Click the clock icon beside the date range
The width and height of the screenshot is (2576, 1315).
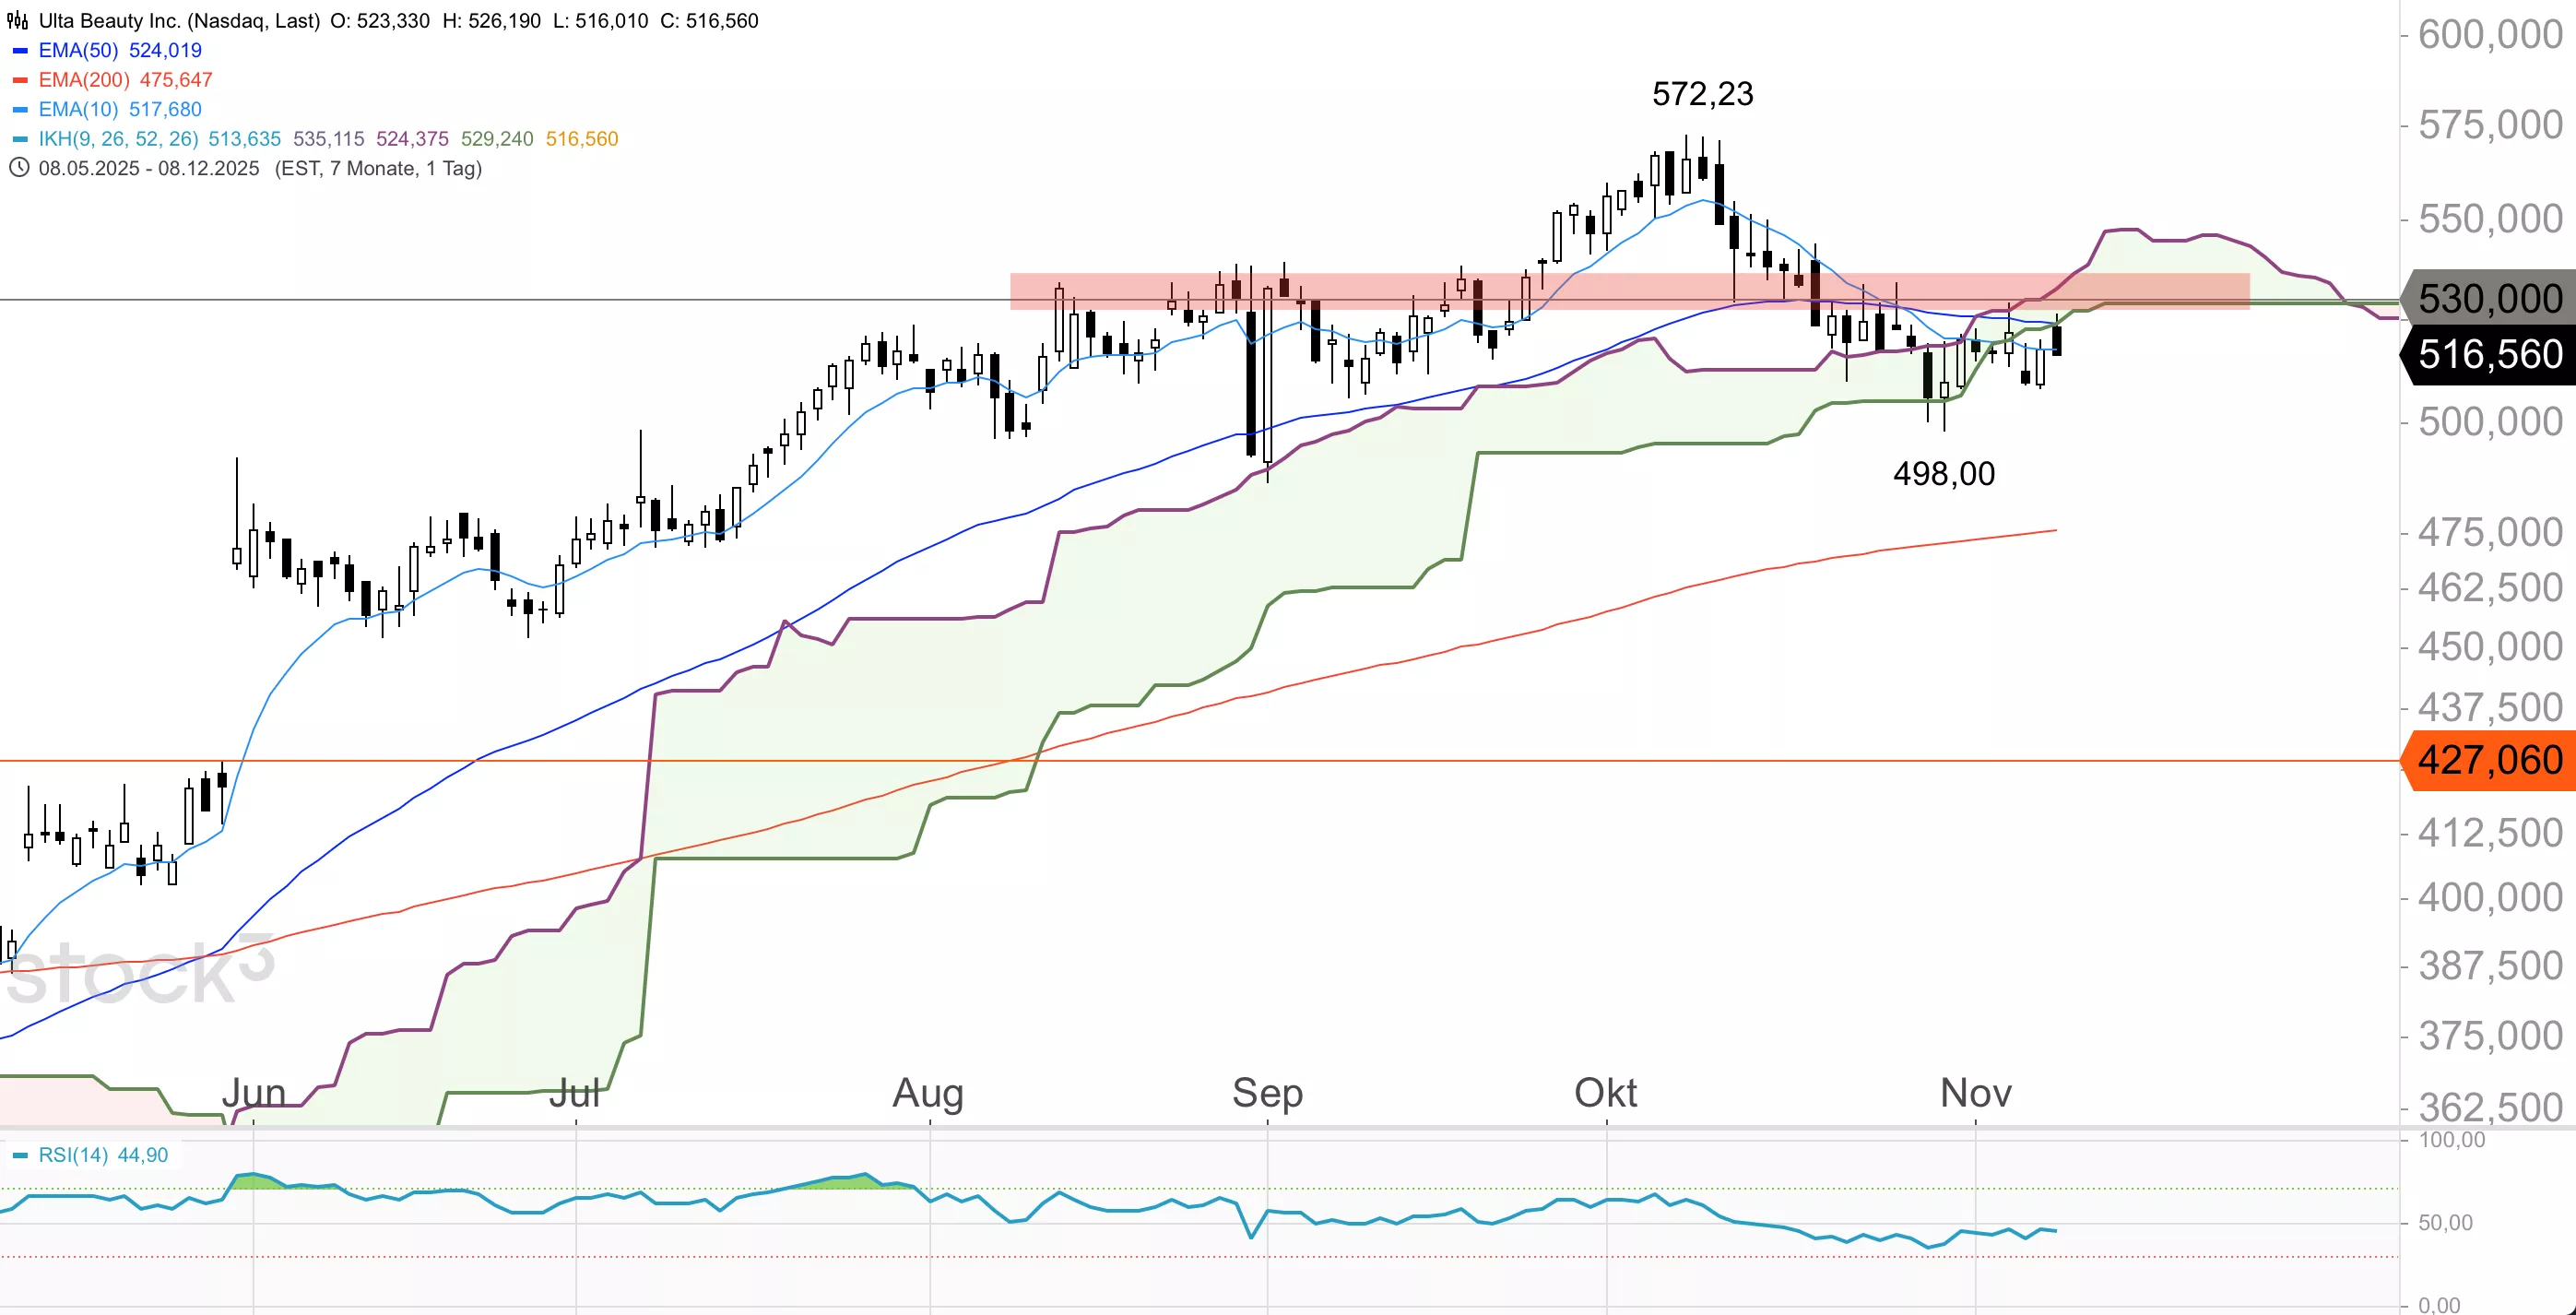coord(18,168)
